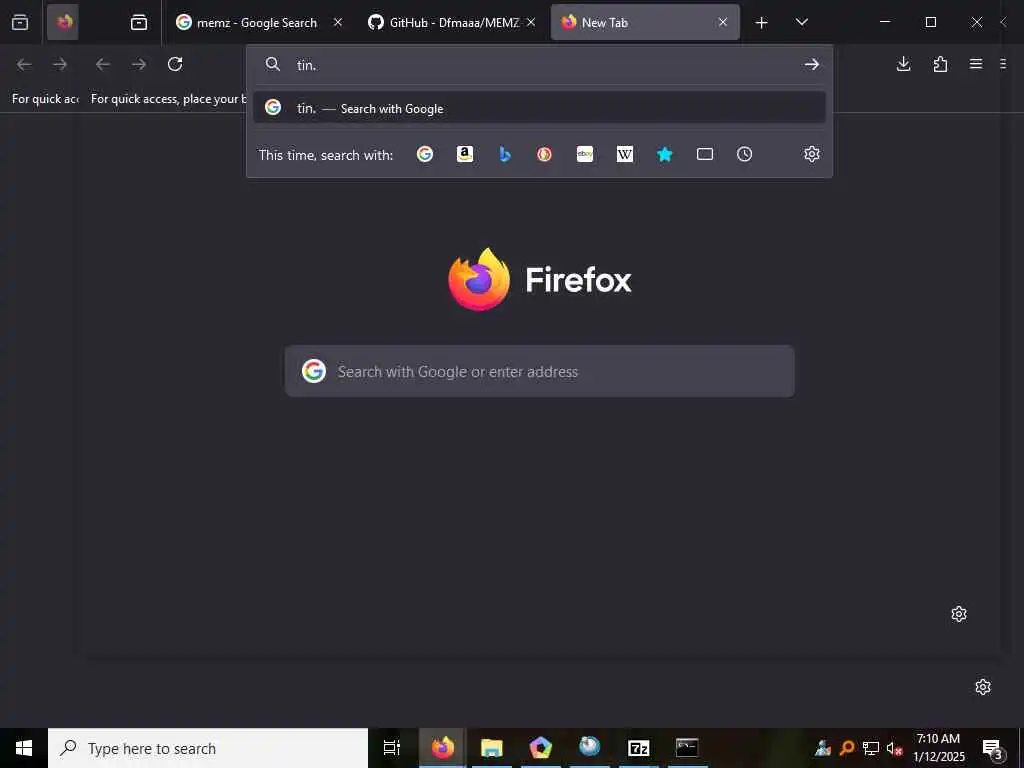
Task: Open the 7-Zip taskbar icon
Action: pyautogui.click(x=638, y=748)
